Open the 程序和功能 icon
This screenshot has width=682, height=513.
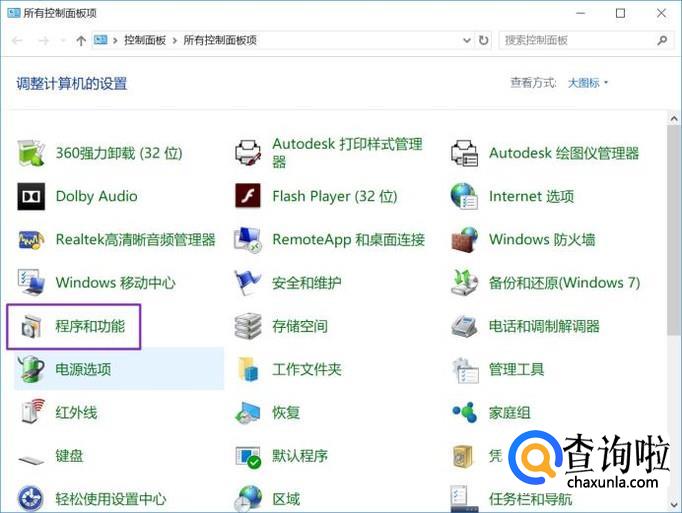pyautogui.click(x=31, y=326)
